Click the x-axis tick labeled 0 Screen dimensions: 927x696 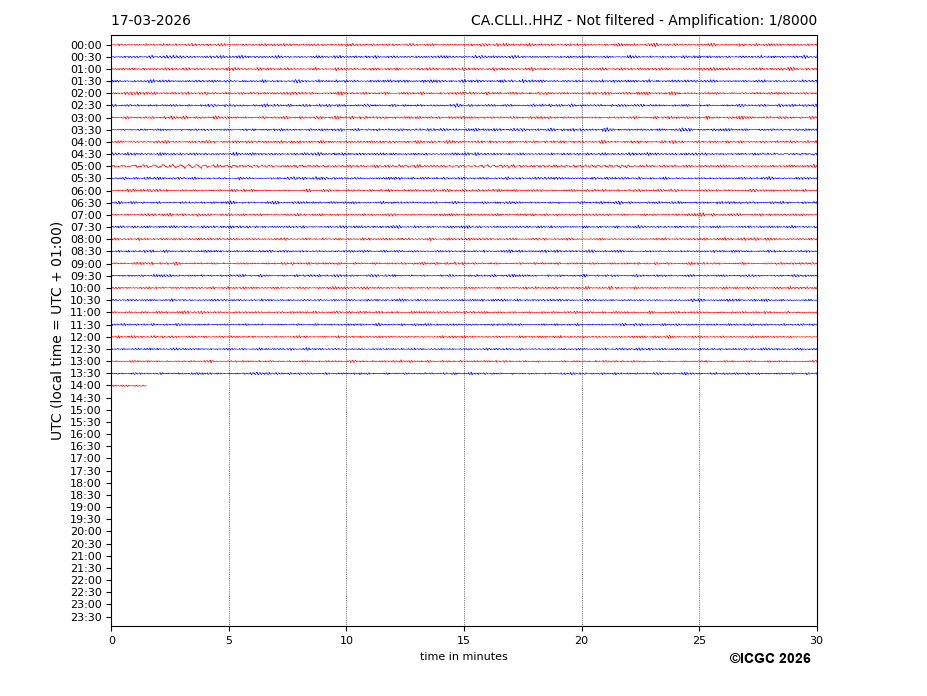coord(112,640)
